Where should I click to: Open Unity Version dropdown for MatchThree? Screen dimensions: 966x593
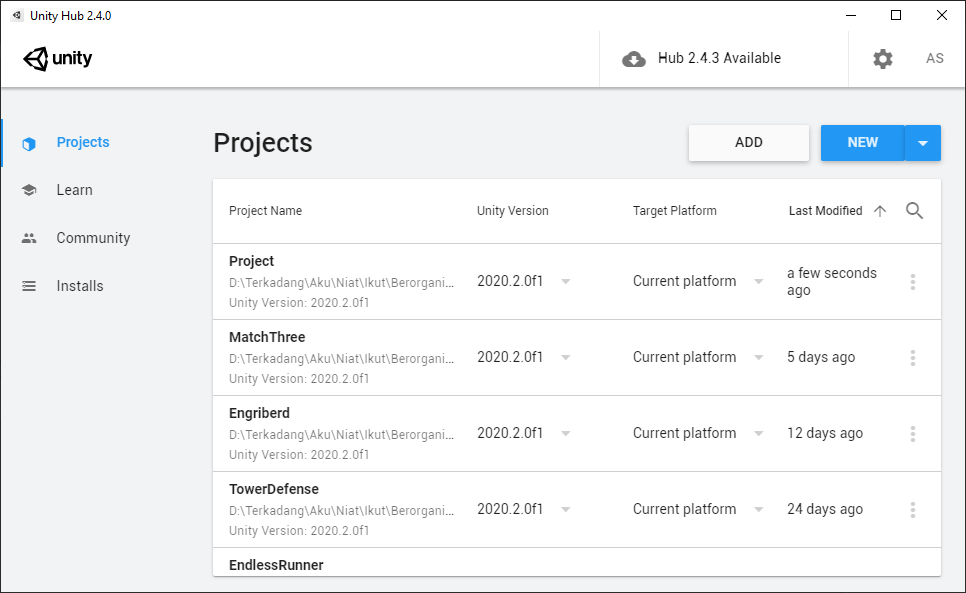[566, 358]
